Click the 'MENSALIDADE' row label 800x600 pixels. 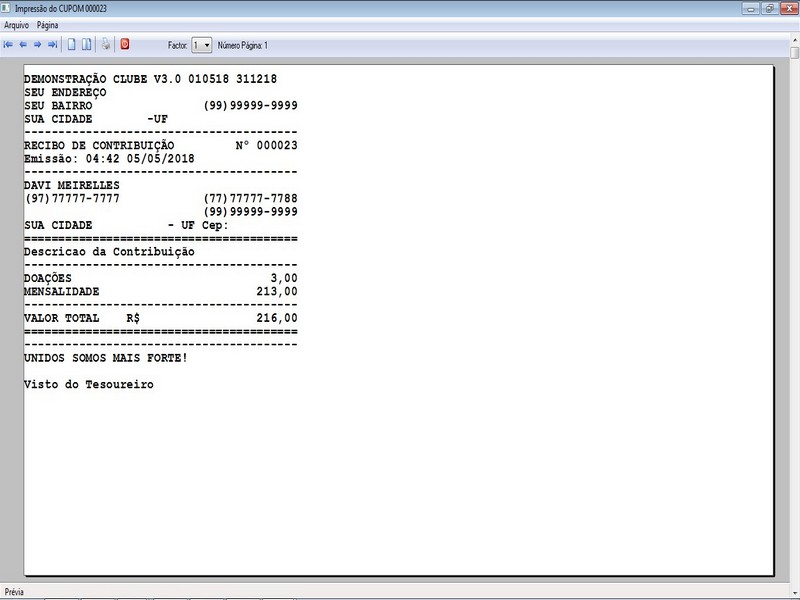62,292
